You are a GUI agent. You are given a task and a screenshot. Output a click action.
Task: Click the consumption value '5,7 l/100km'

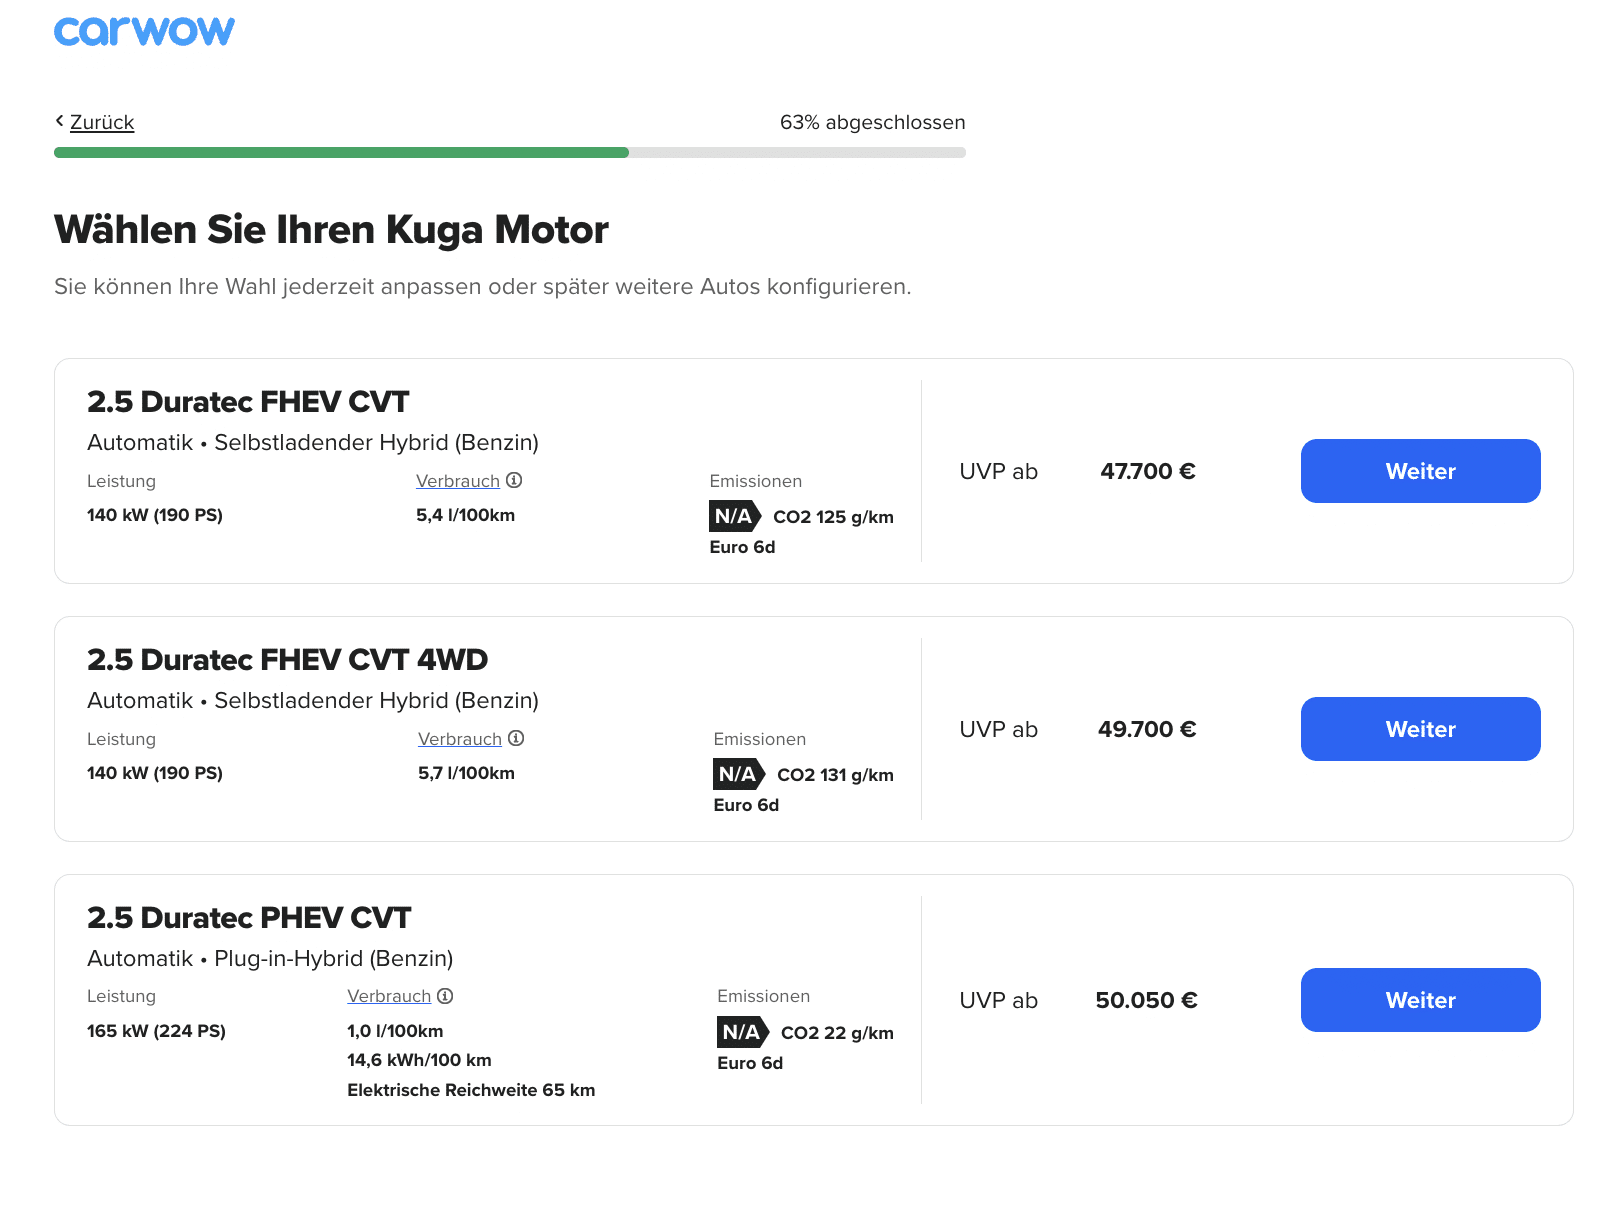[x=466, y=773]
